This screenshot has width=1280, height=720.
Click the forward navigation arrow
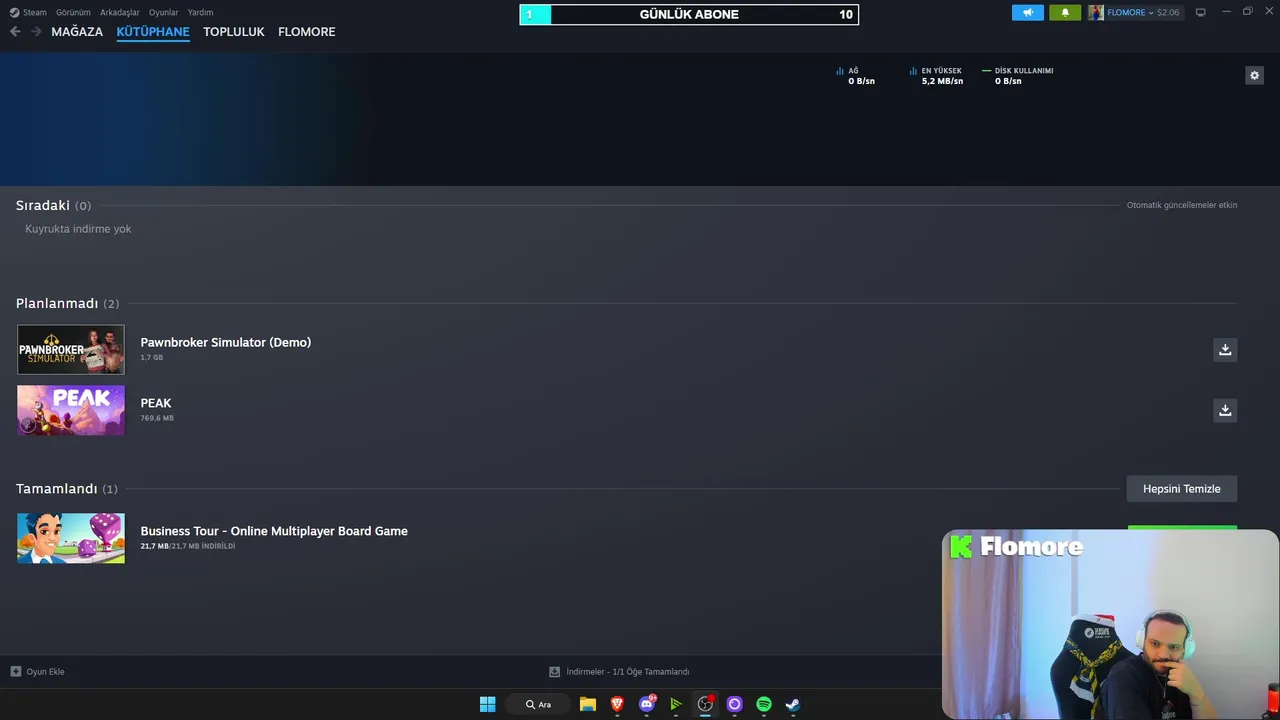[36, 32]
